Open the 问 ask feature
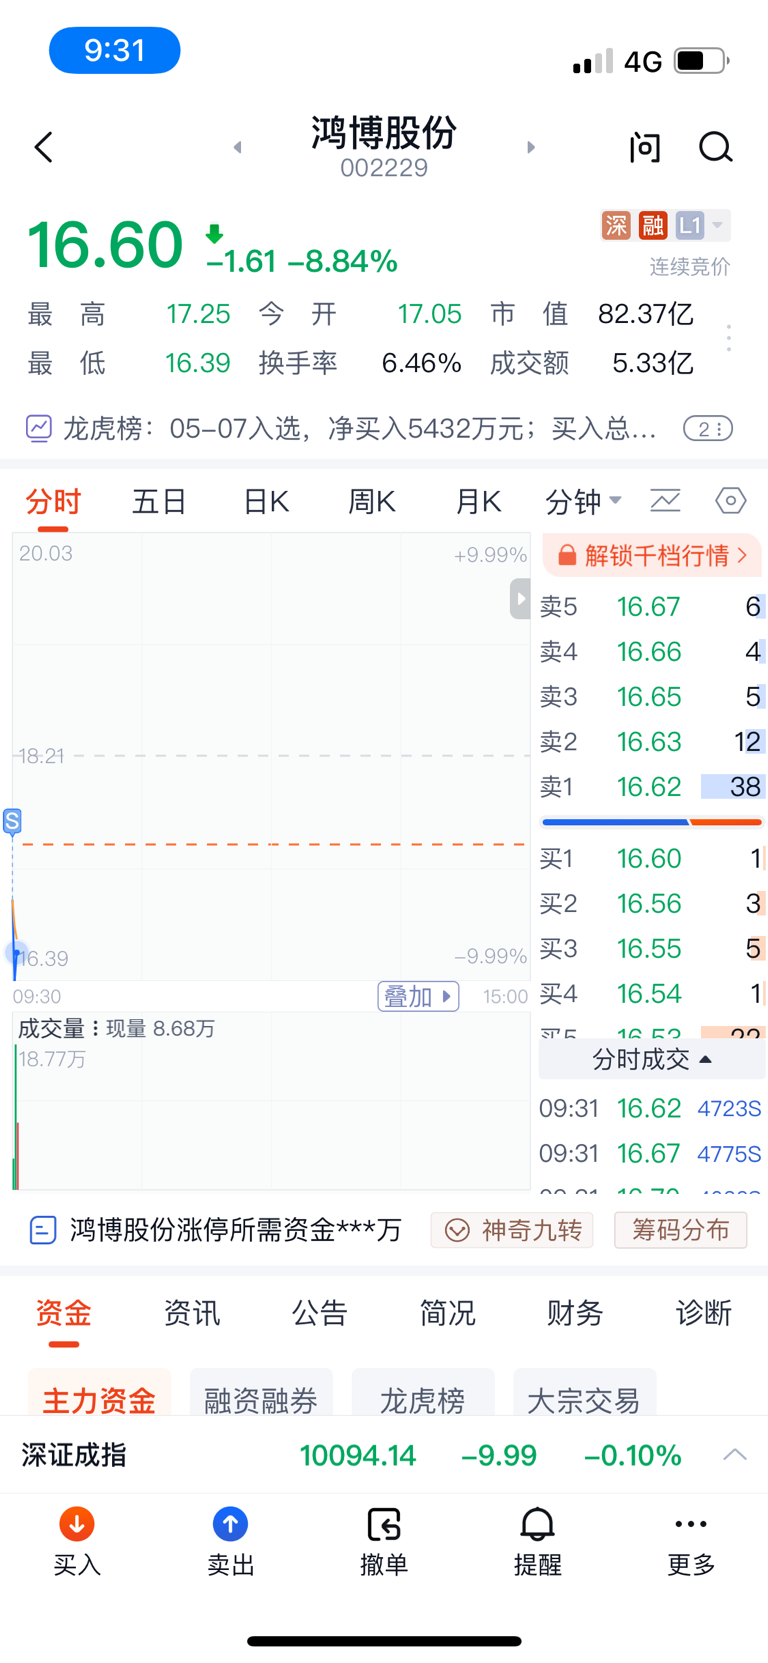Viewport: 768px width, 1663px height. (x=645, y=148)
